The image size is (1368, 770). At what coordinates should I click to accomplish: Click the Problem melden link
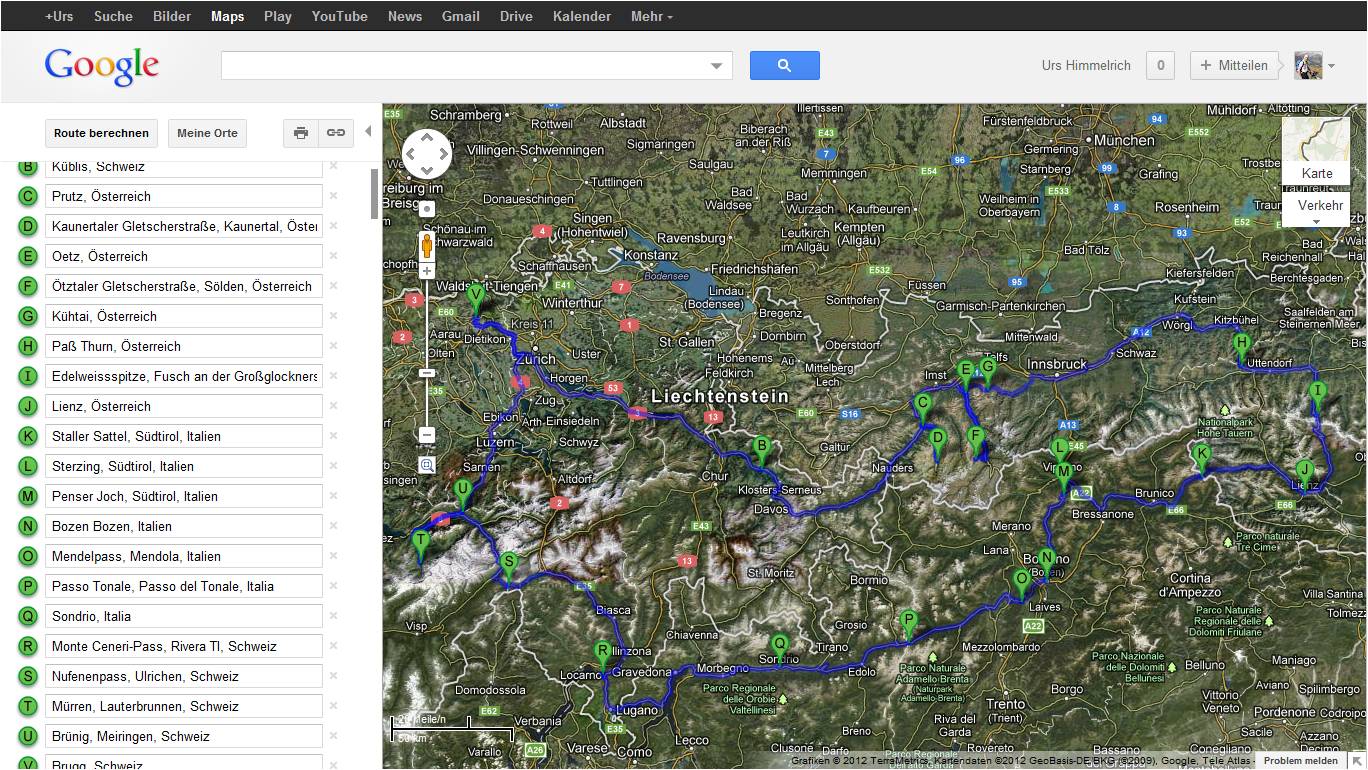pos(1300,761)
